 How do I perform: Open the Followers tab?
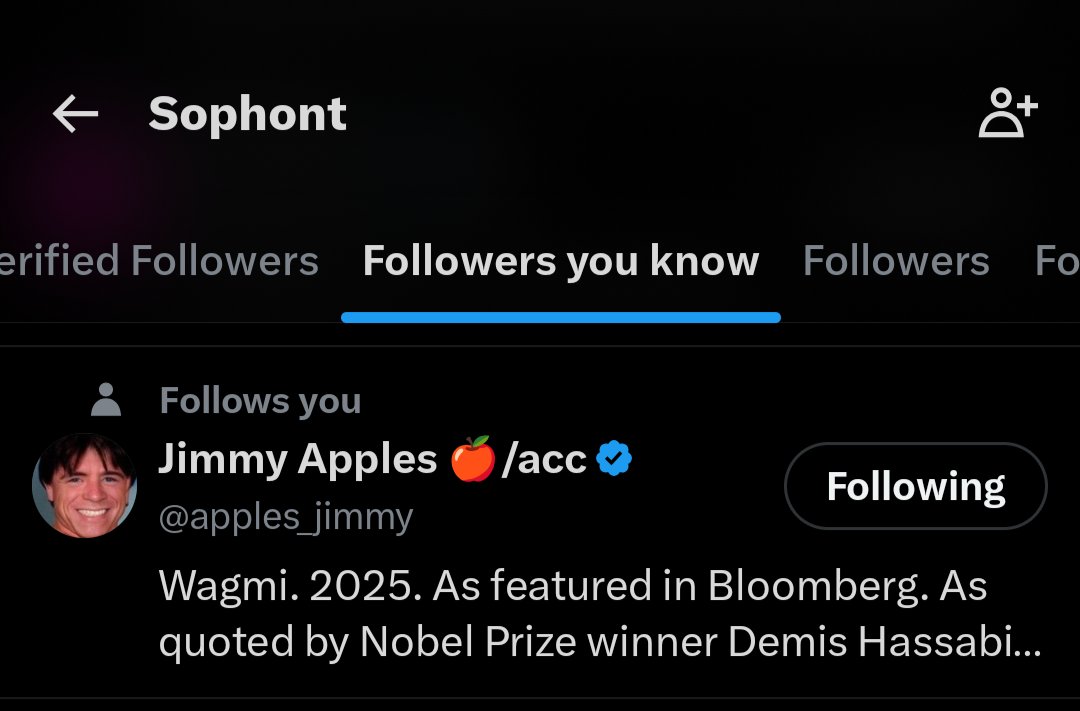coord(896,260)
